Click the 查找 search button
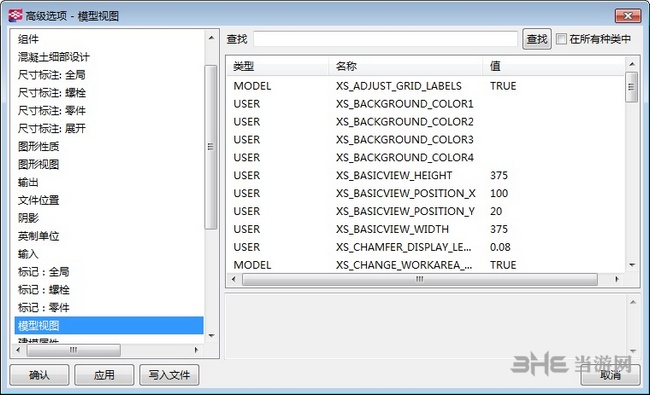The image size is (650, 395). [x=536, y=39]
